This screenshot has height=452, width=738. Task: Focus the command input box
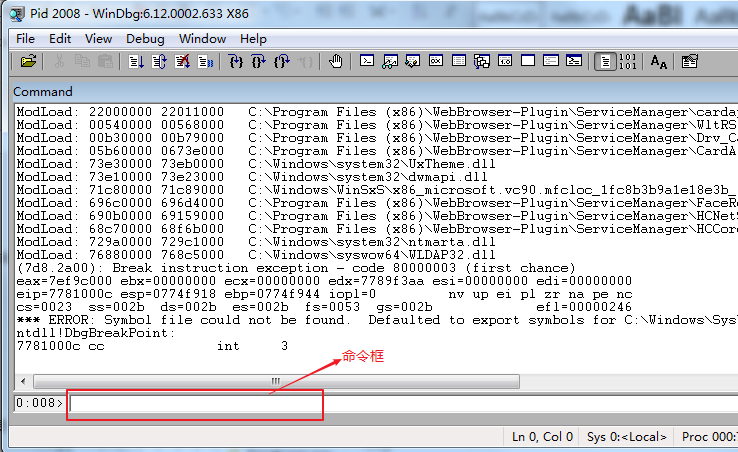403,404
